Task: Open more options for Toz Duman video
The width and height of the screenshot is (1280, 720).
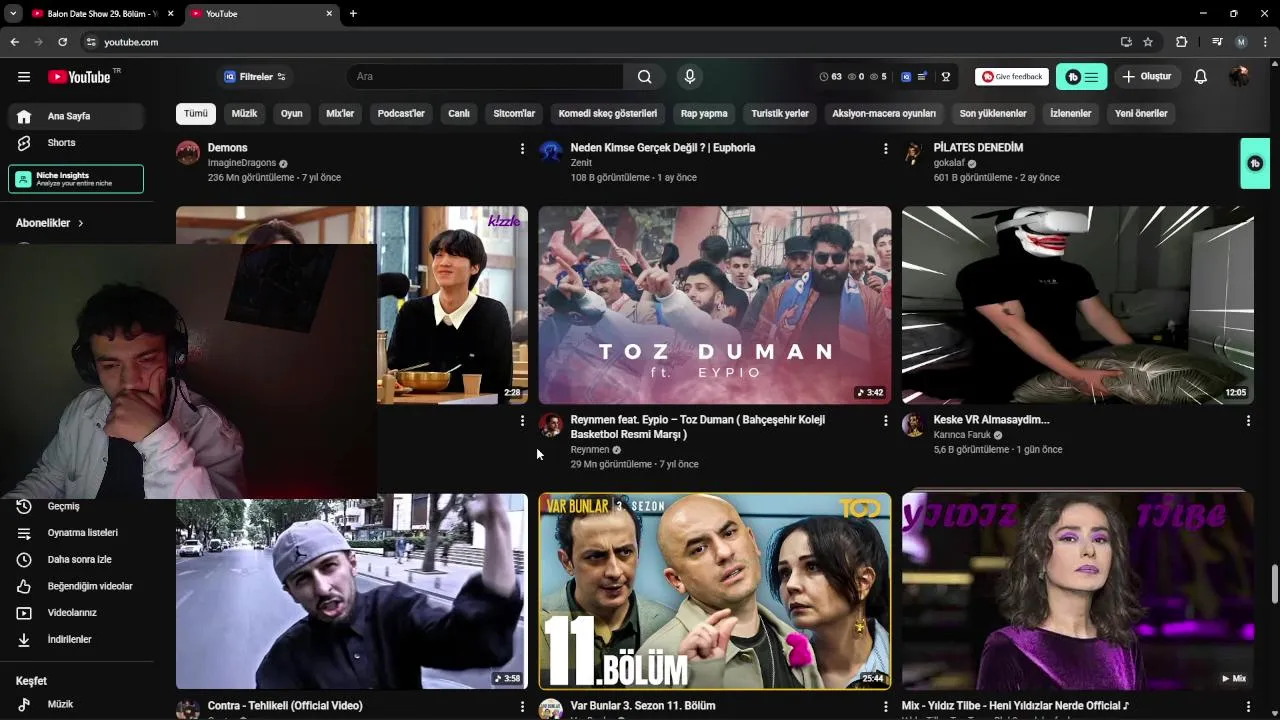Action: tap(885, 421)
